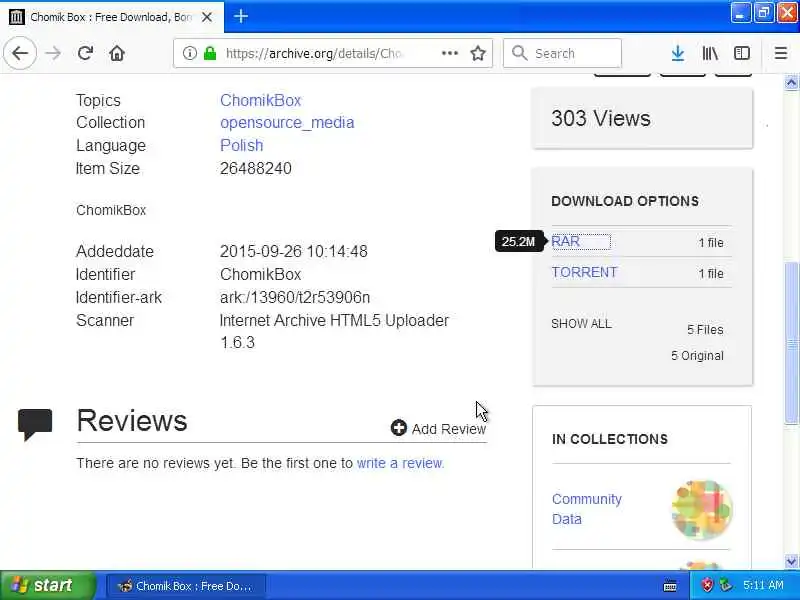Screen dimensions: 800x600
Task: Click the IN COLLECTIONS heading
Action: click(610, 439)
